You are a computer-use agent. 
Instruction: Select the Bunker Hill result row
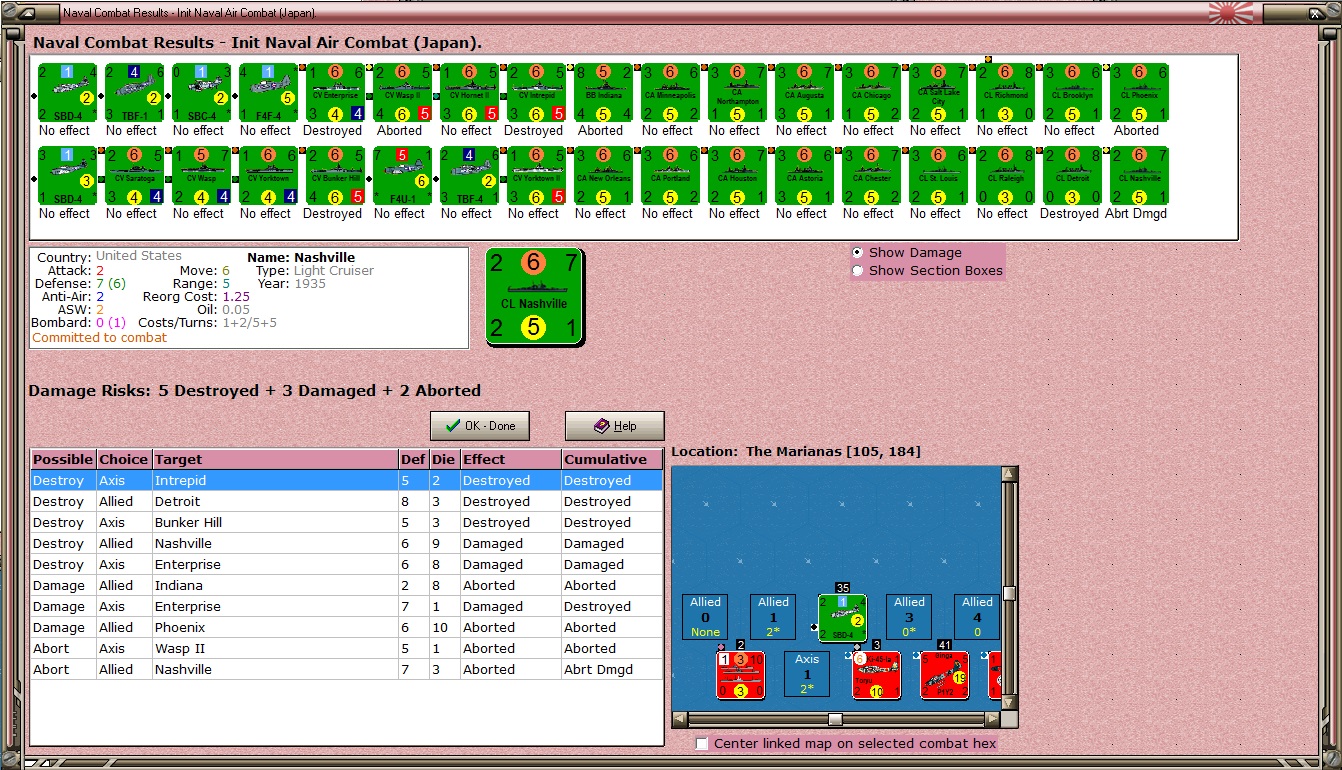347,523
